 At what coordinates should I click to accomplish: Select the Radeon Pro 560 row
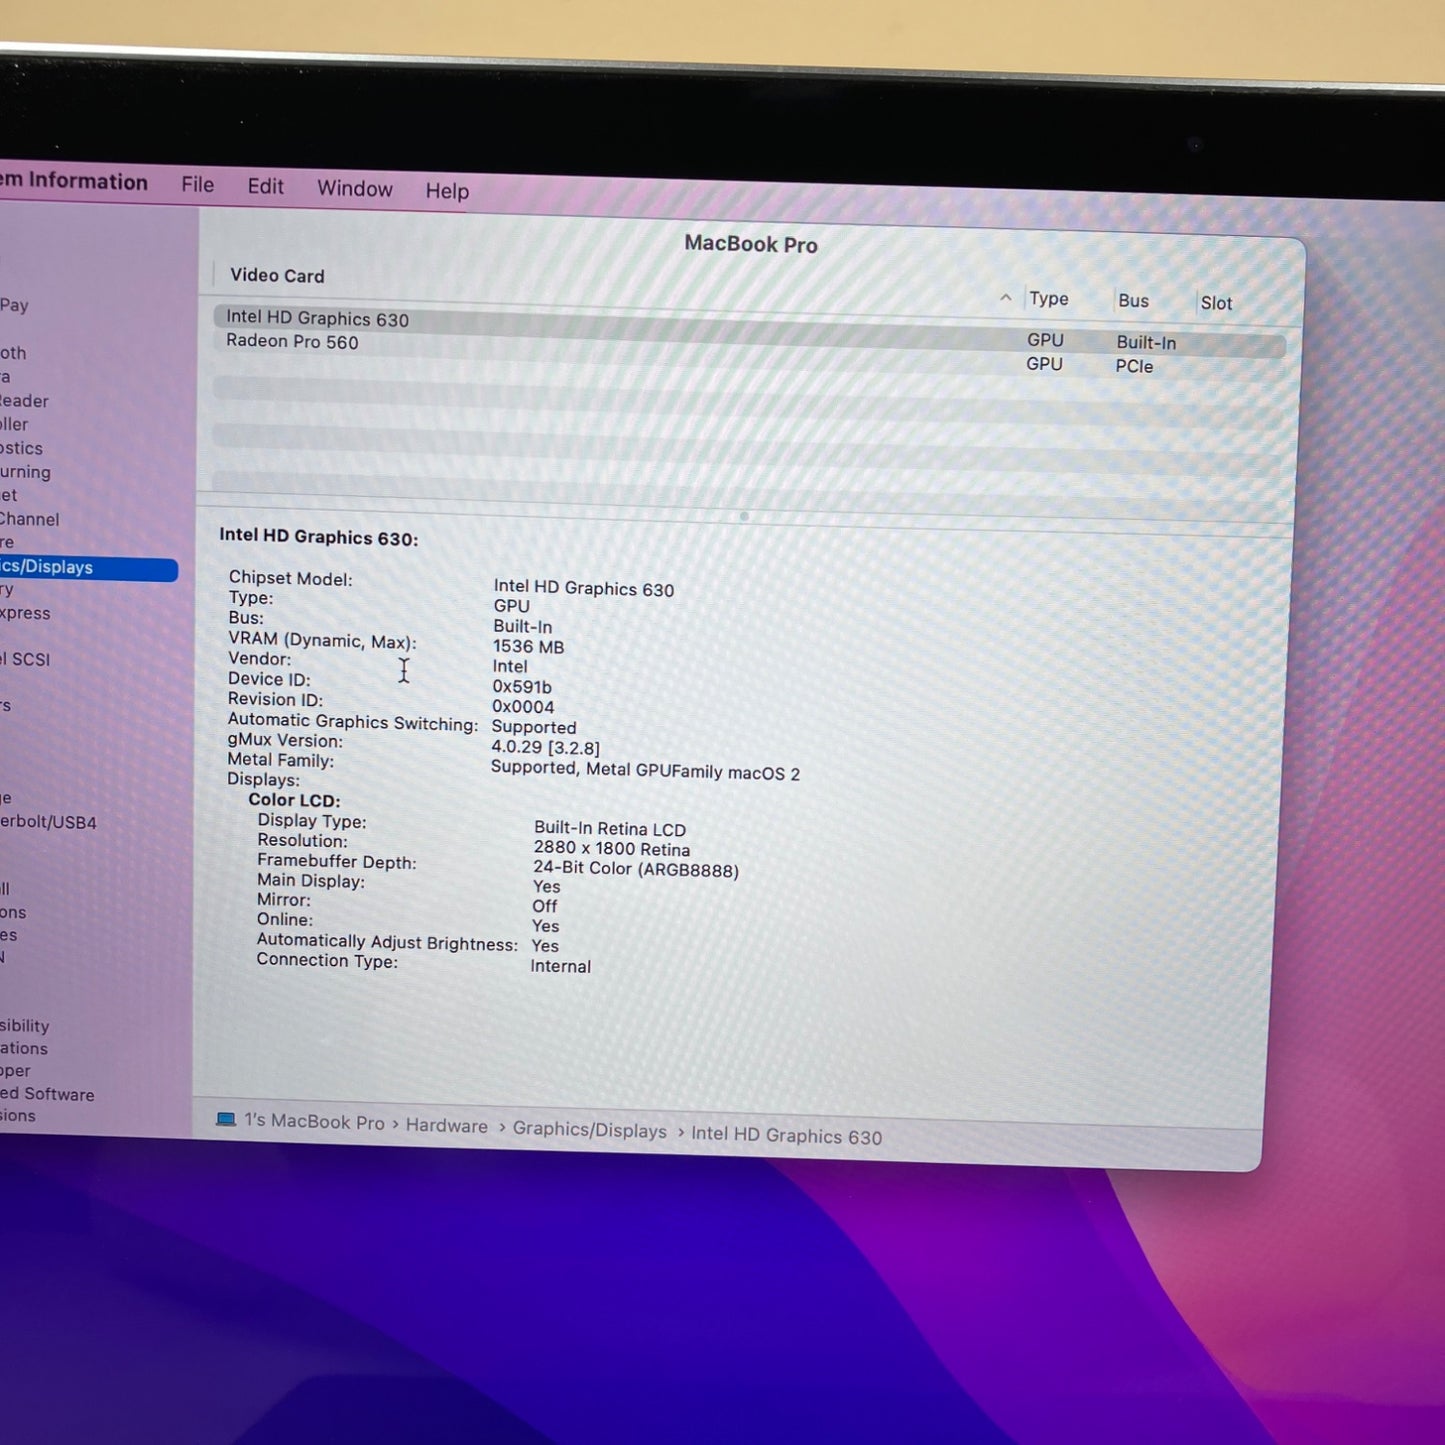coord(292,342)
